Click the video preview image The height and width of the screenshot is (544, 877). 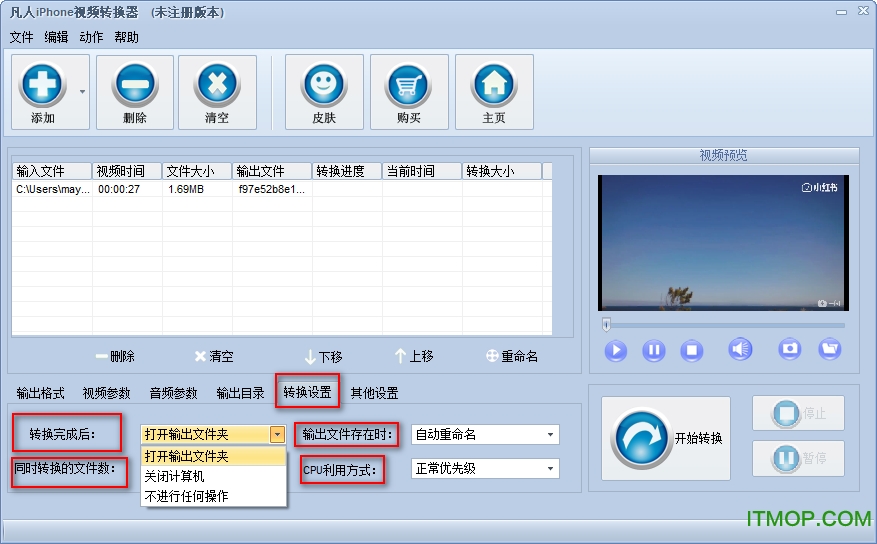tap(723, 243)
